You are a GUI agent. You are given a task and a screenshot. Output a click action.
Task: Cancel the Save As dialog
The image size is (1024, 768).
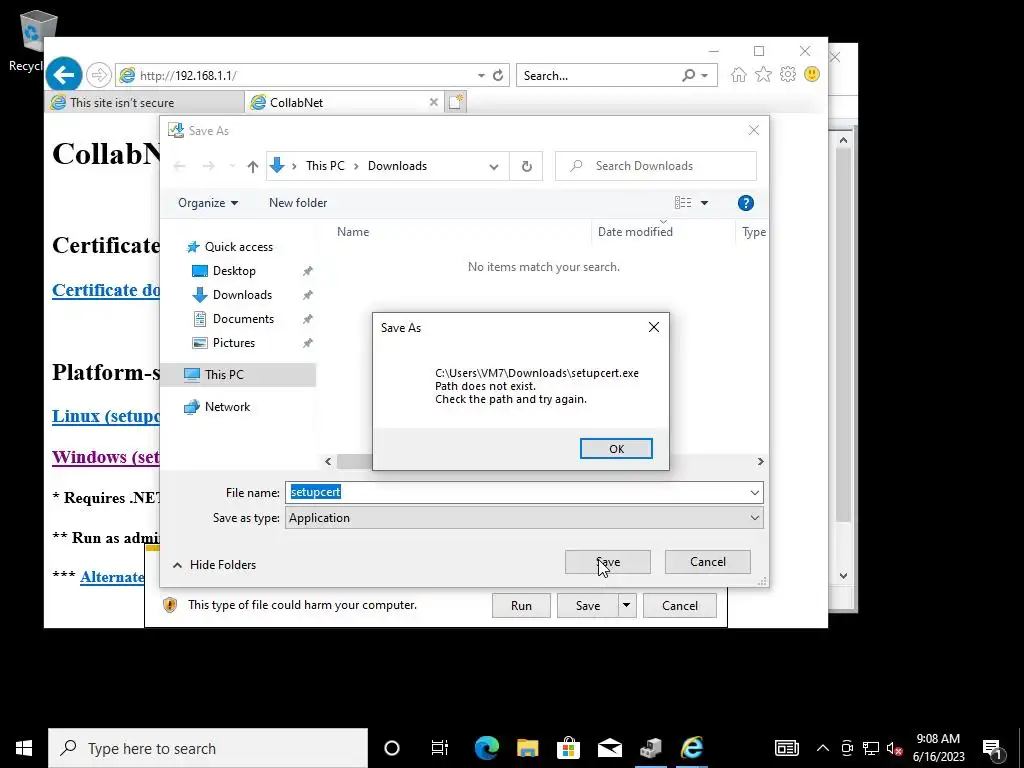pyautogui.click(x=707, y=562)
